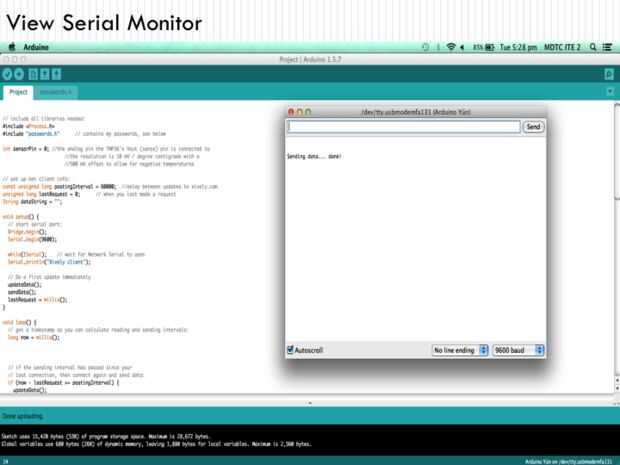Image resolution: width=620 pixels, height=465 pixels.
Task: Click the 'Sending data... done!' output line
Action: [314, 156]
